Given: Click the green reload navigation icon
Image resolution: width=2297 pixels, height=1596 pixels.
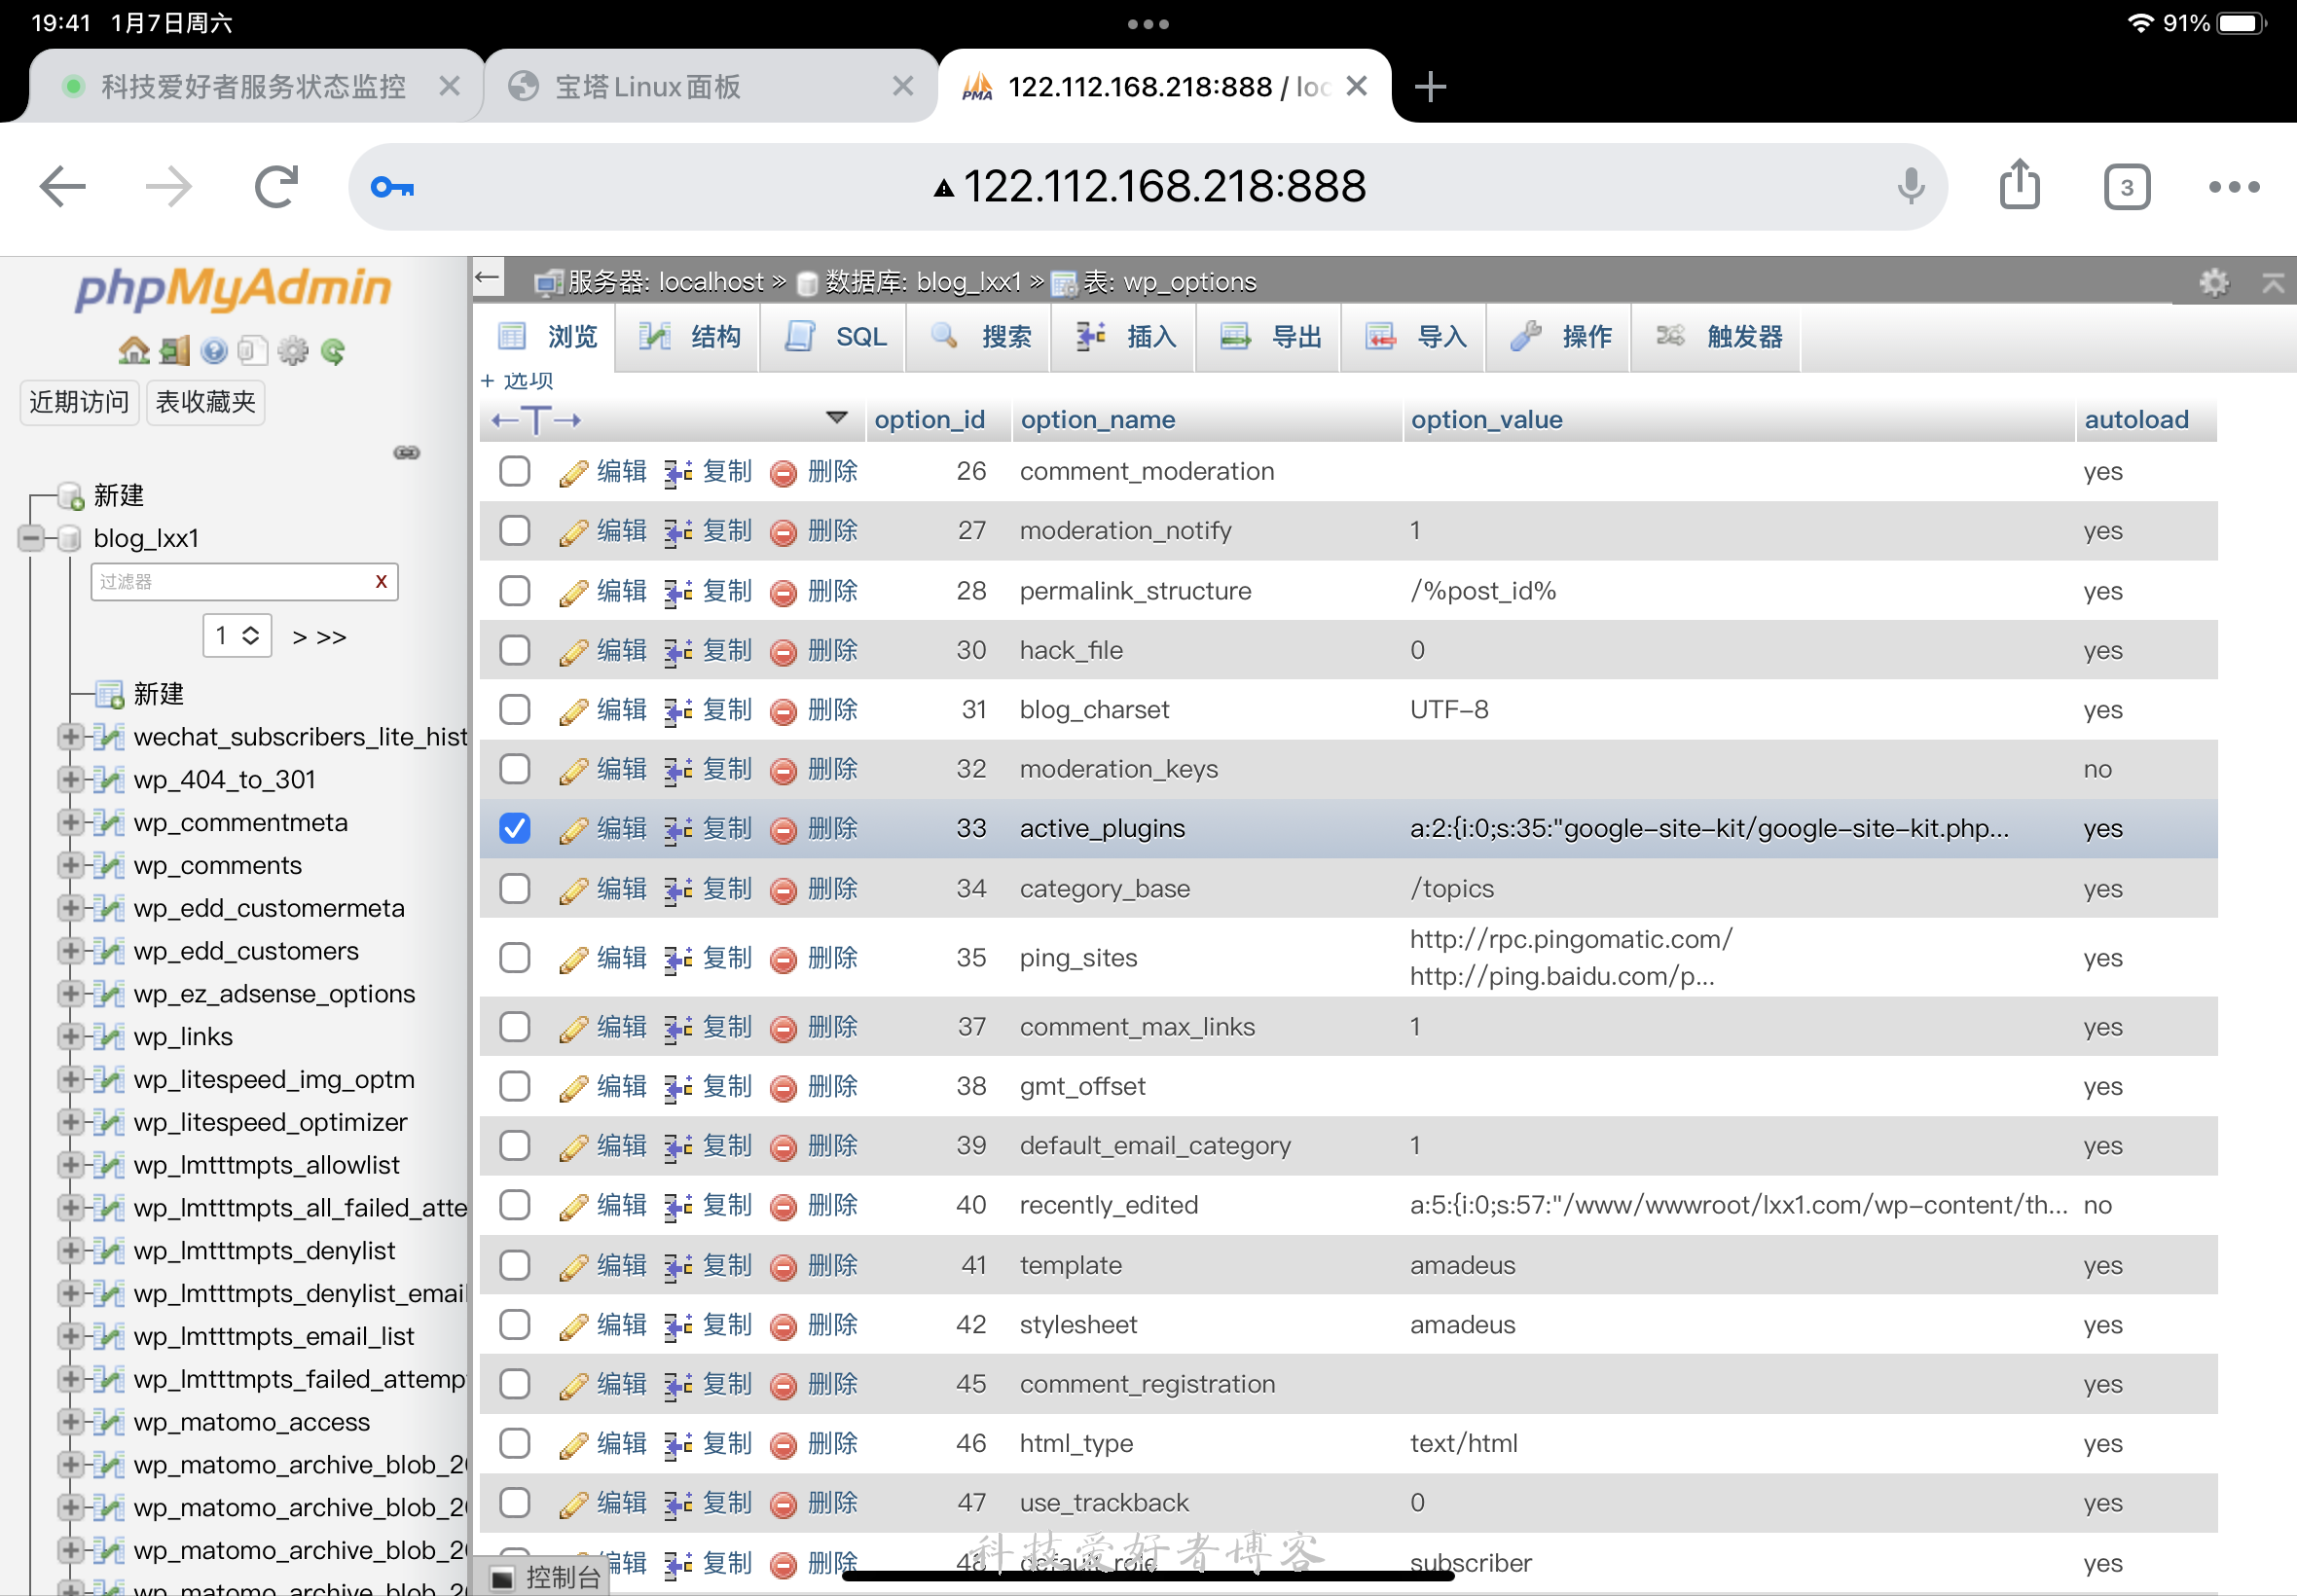Looking at the screenshot, I should [x=333, y=351].
